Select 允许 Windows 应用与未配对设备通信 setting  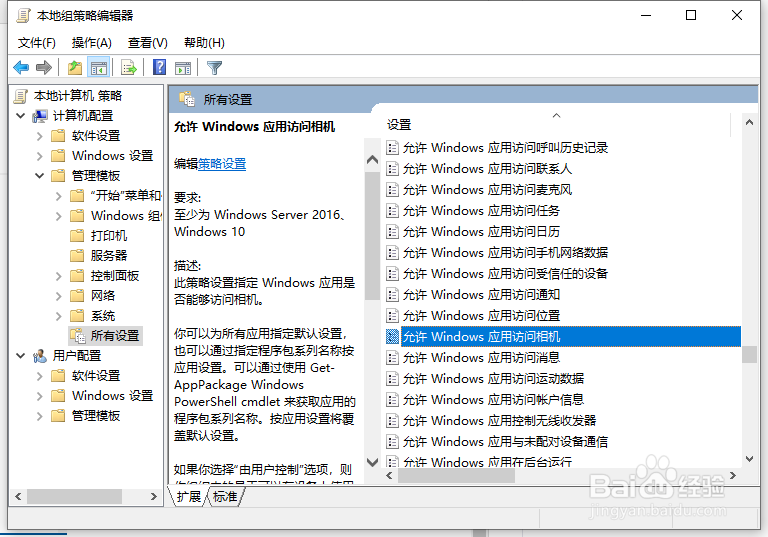coord(505,441)
